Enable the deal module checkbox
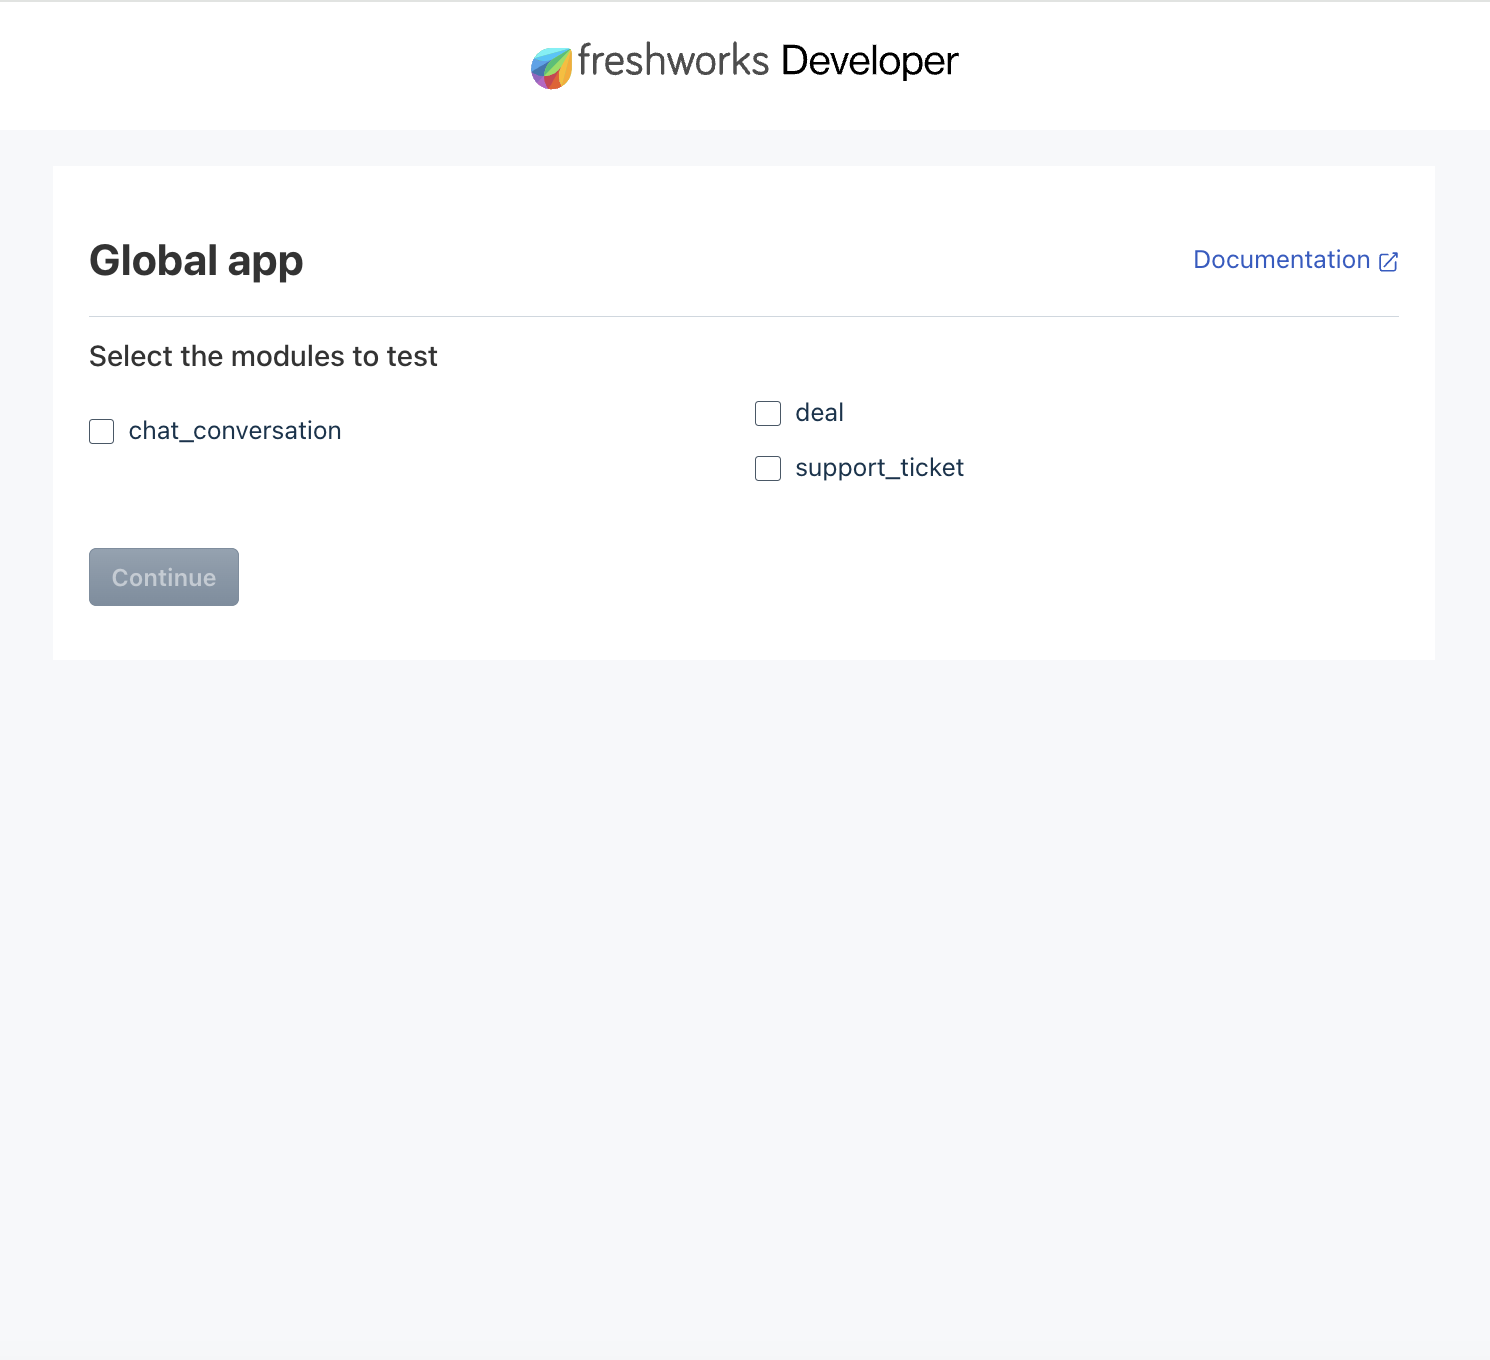The height and width of the screenshot is (1360, 1490). 768,413
